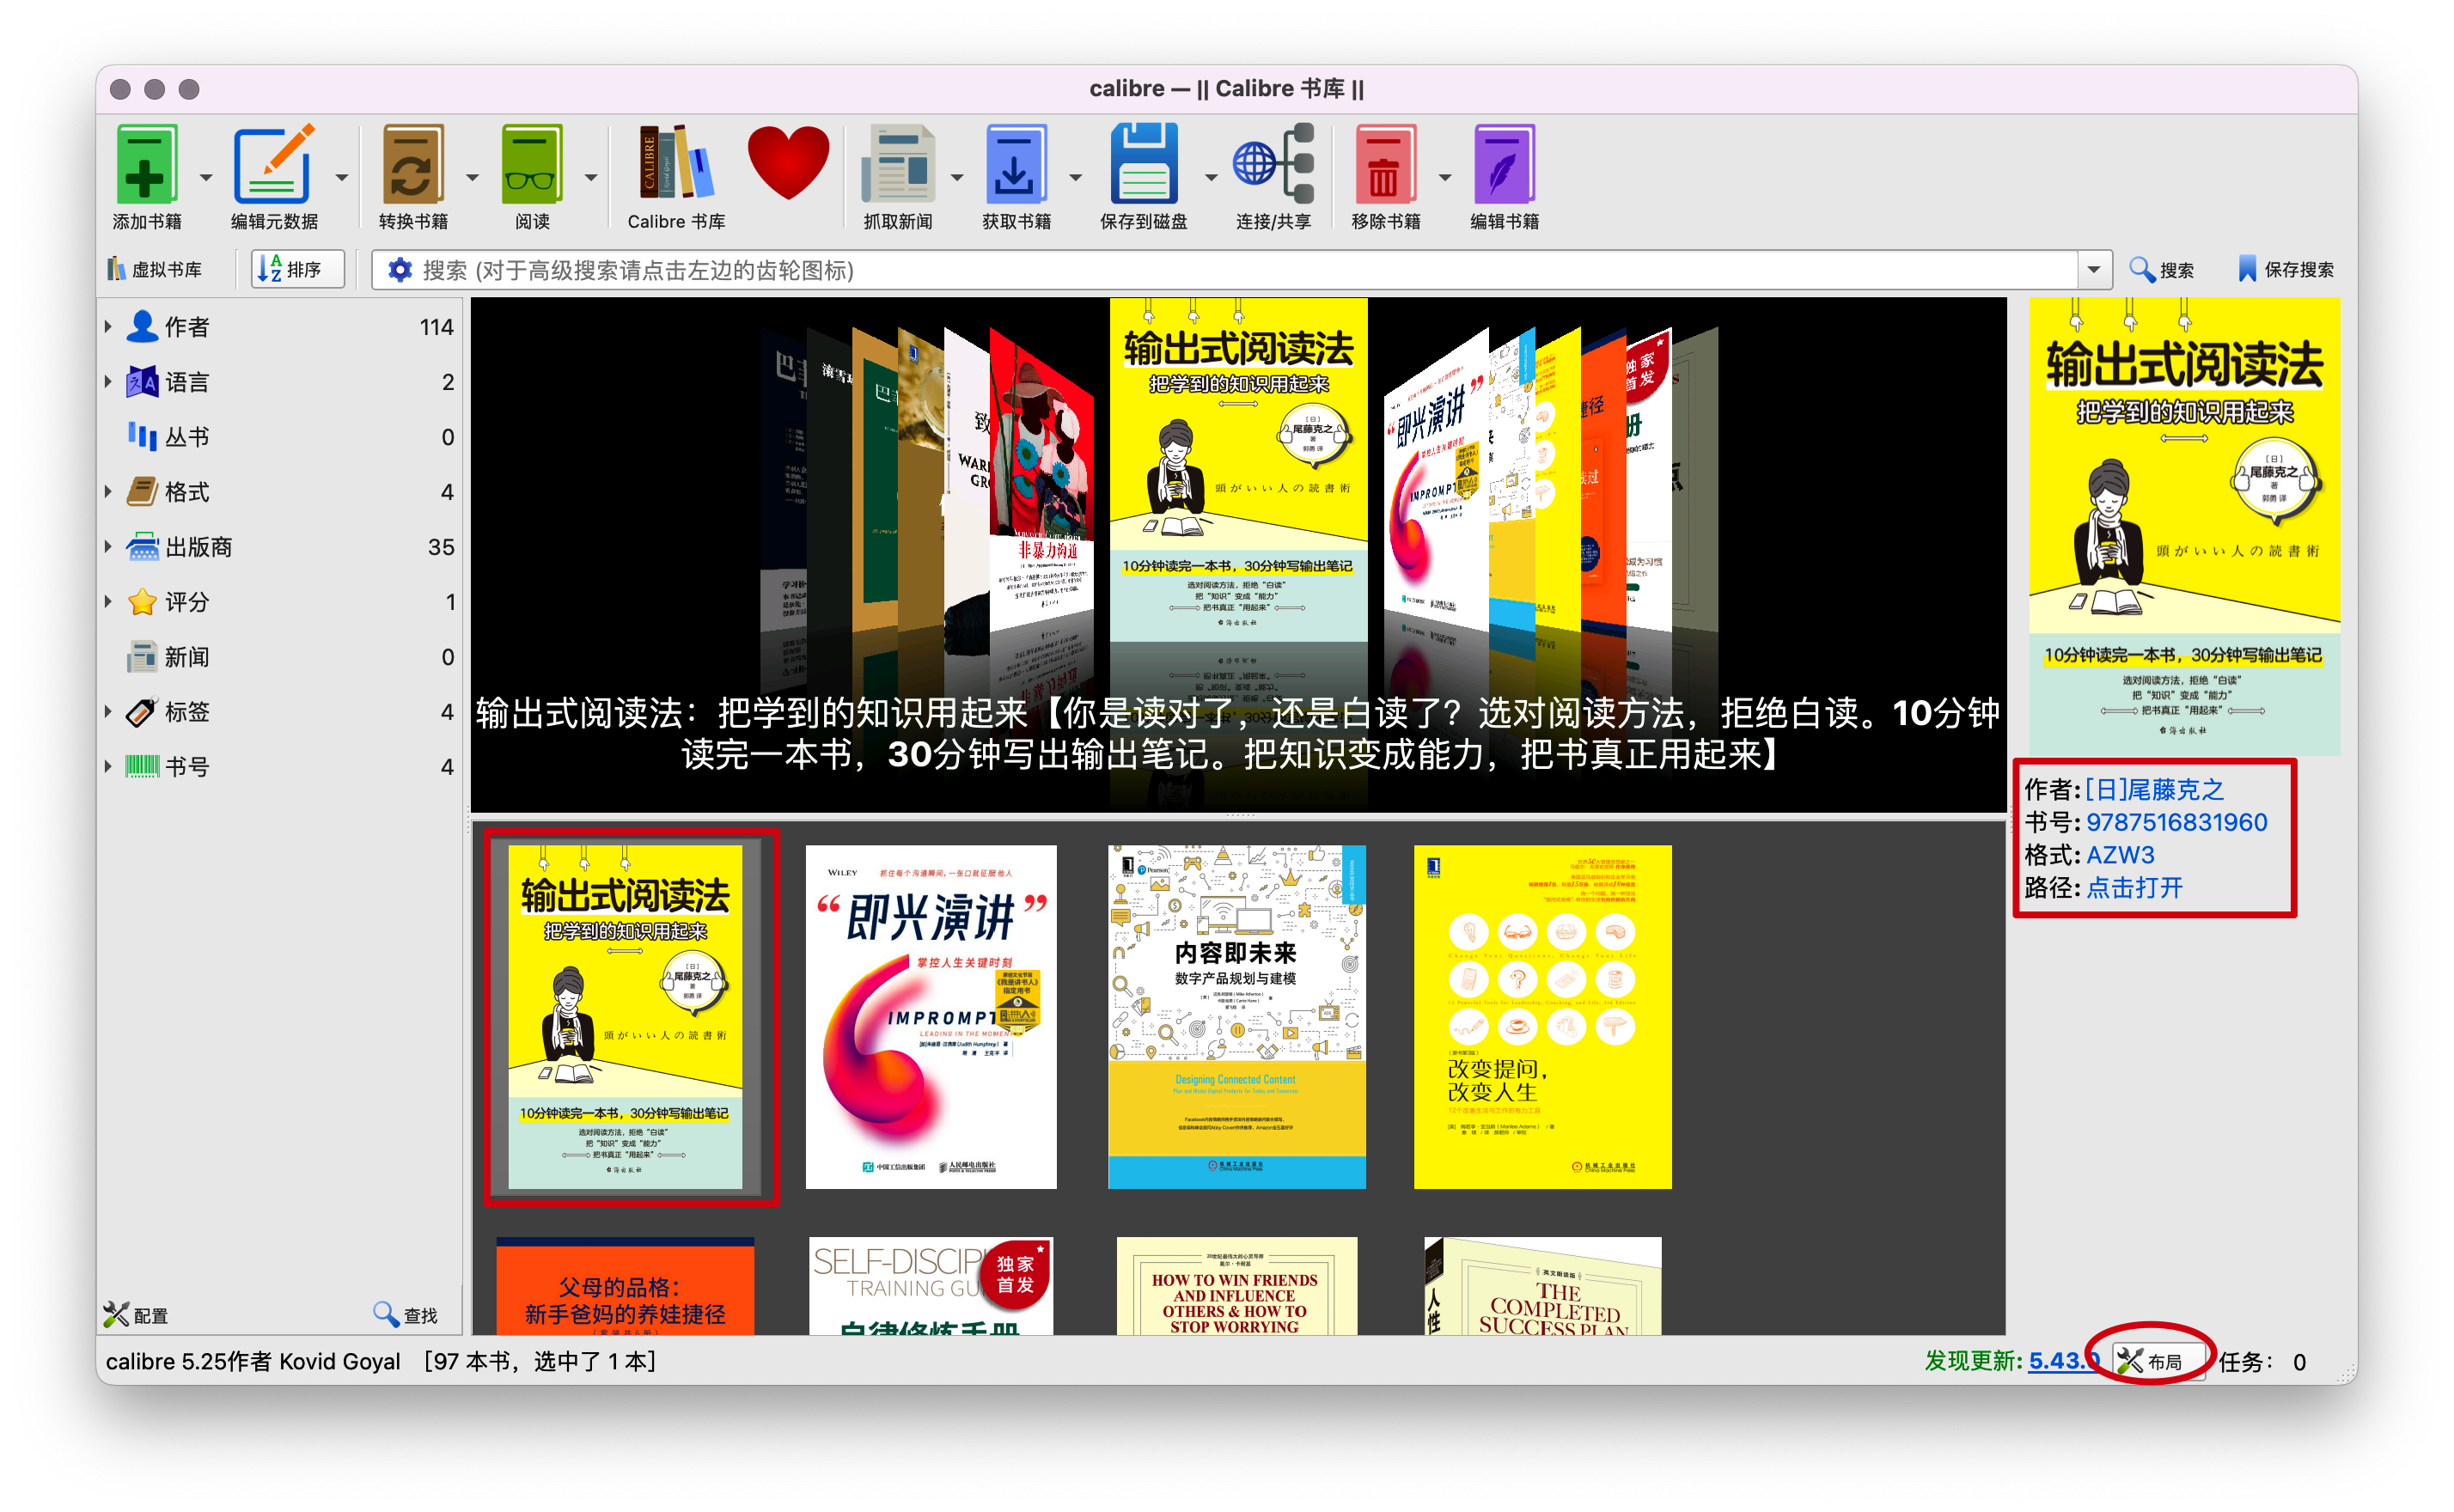Image resolution: width=2454 pixels, height=1512 pixels.
Task: Open the 保存到磁盘 dropdown arrow
Action: point(1211,178)
